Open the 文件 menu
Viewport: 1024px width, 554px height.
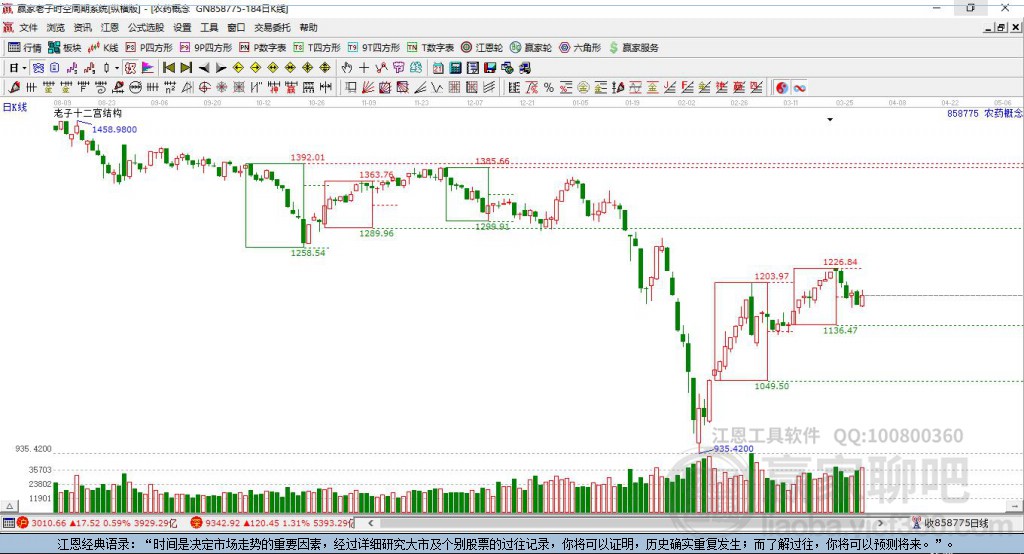(28, 27)
